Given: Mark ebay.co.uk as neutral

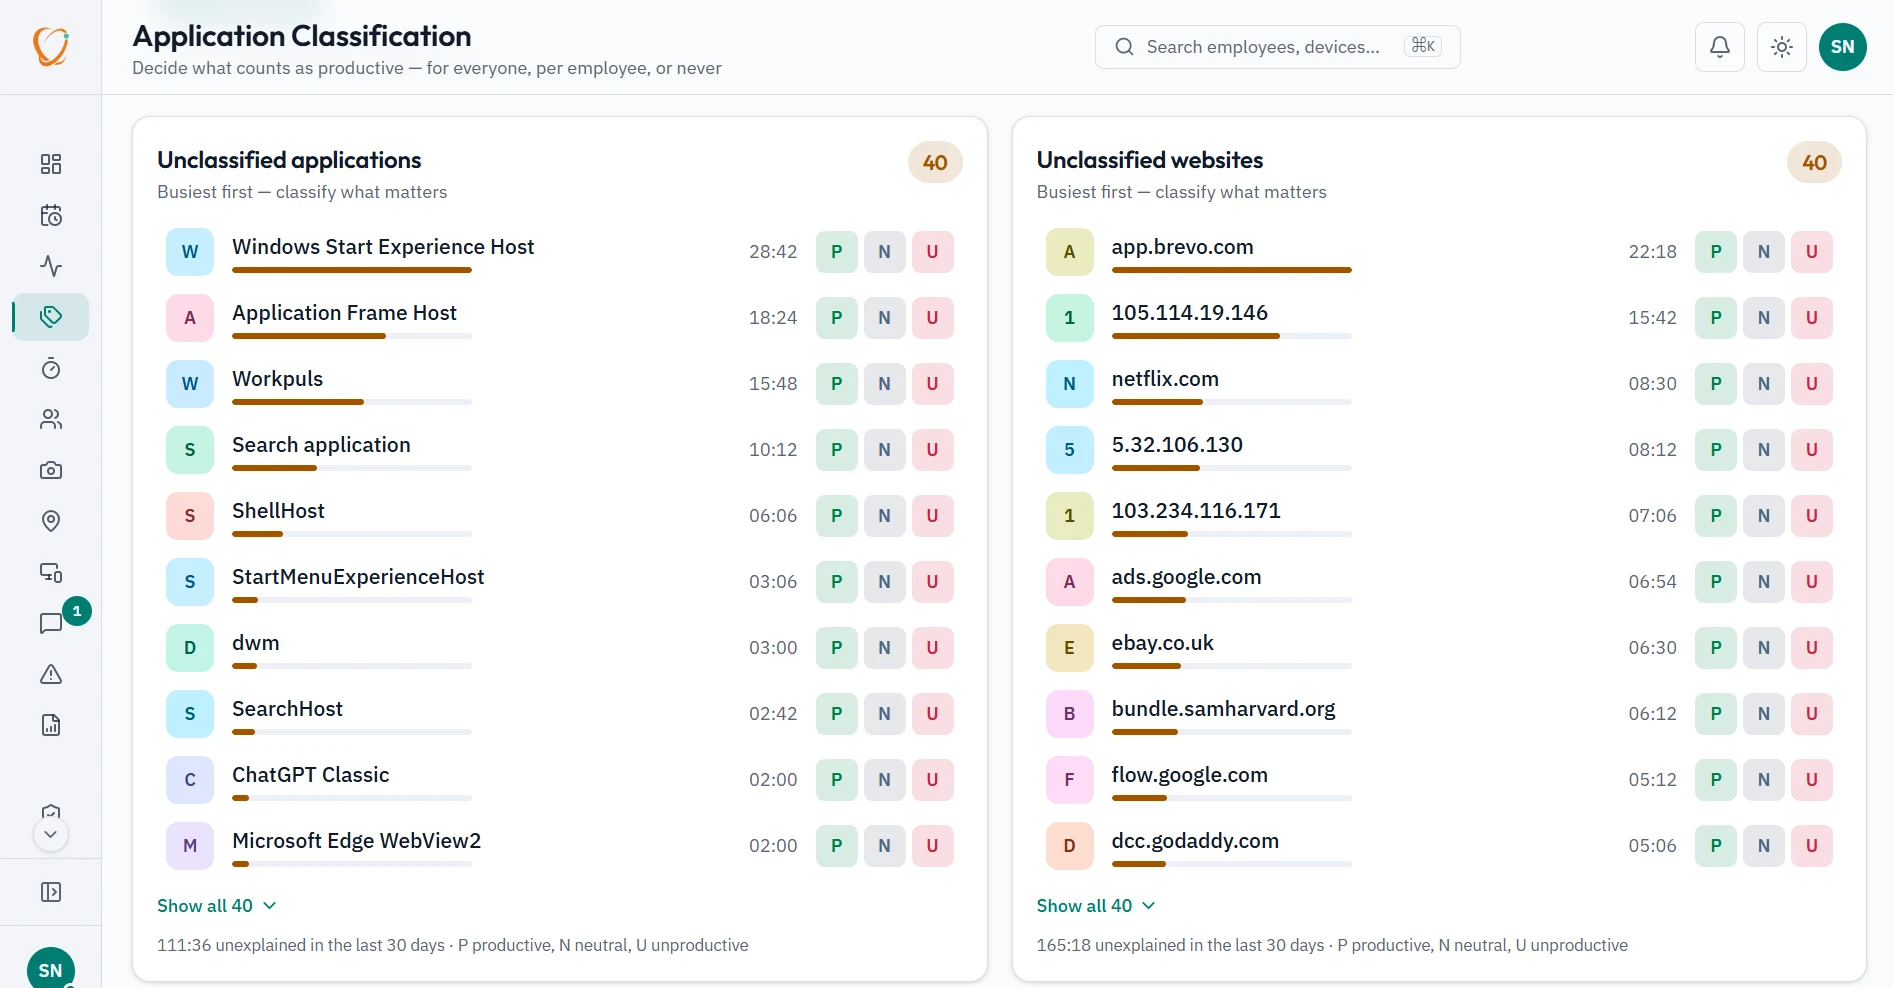Looking at the screenshot, I should [1764, 648].
